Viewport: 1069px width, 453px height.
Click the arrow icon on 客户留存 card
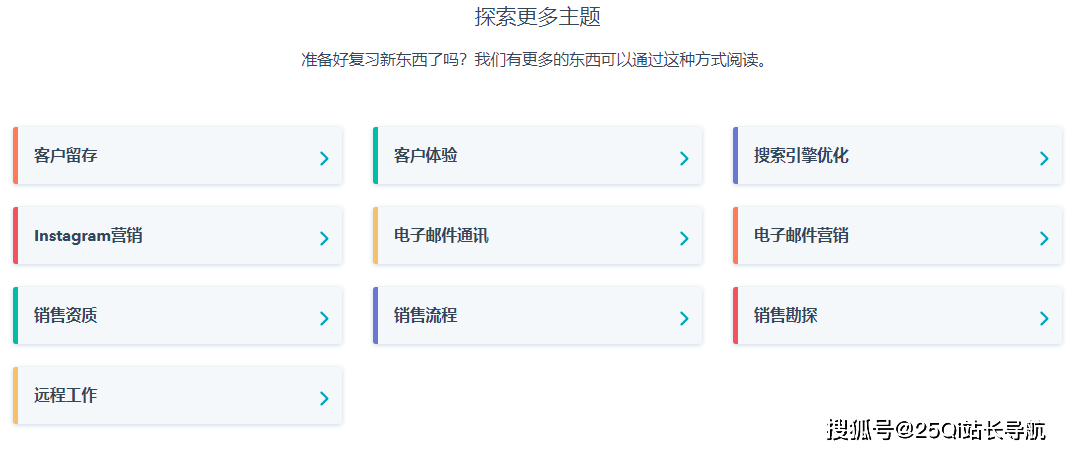tap(325, 158)
